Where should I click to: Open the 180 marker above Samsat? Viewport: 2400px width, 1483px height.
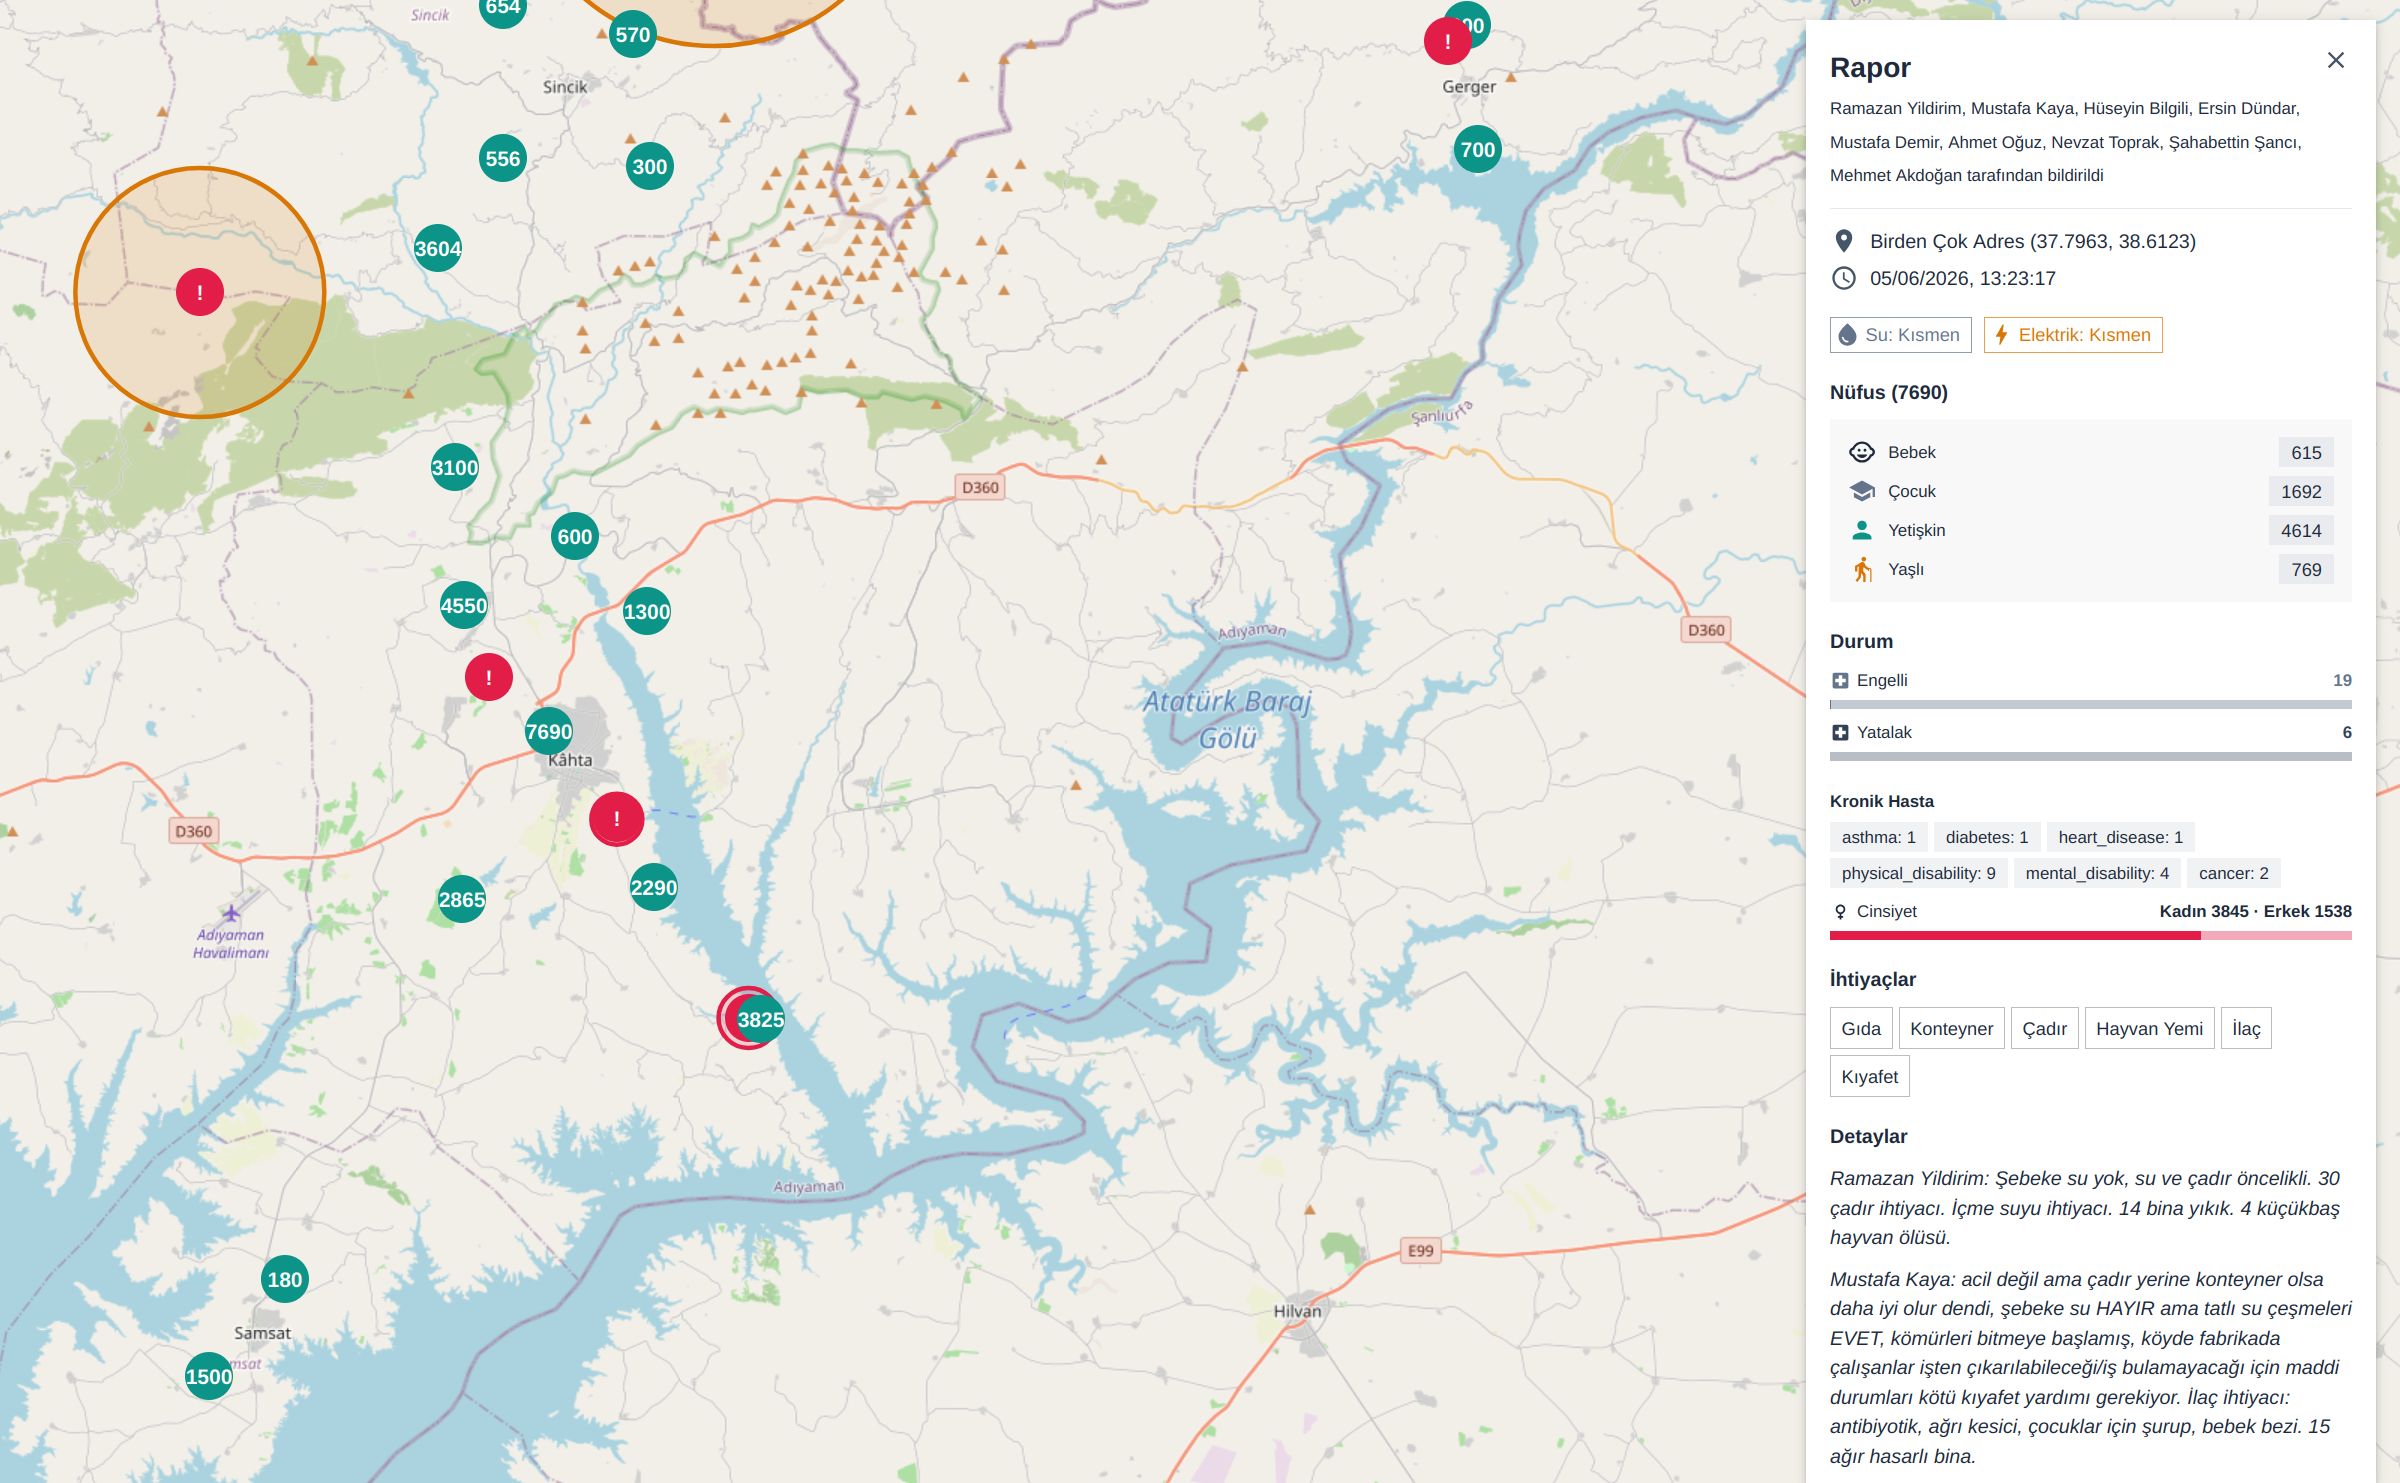tap(284, 1279)
